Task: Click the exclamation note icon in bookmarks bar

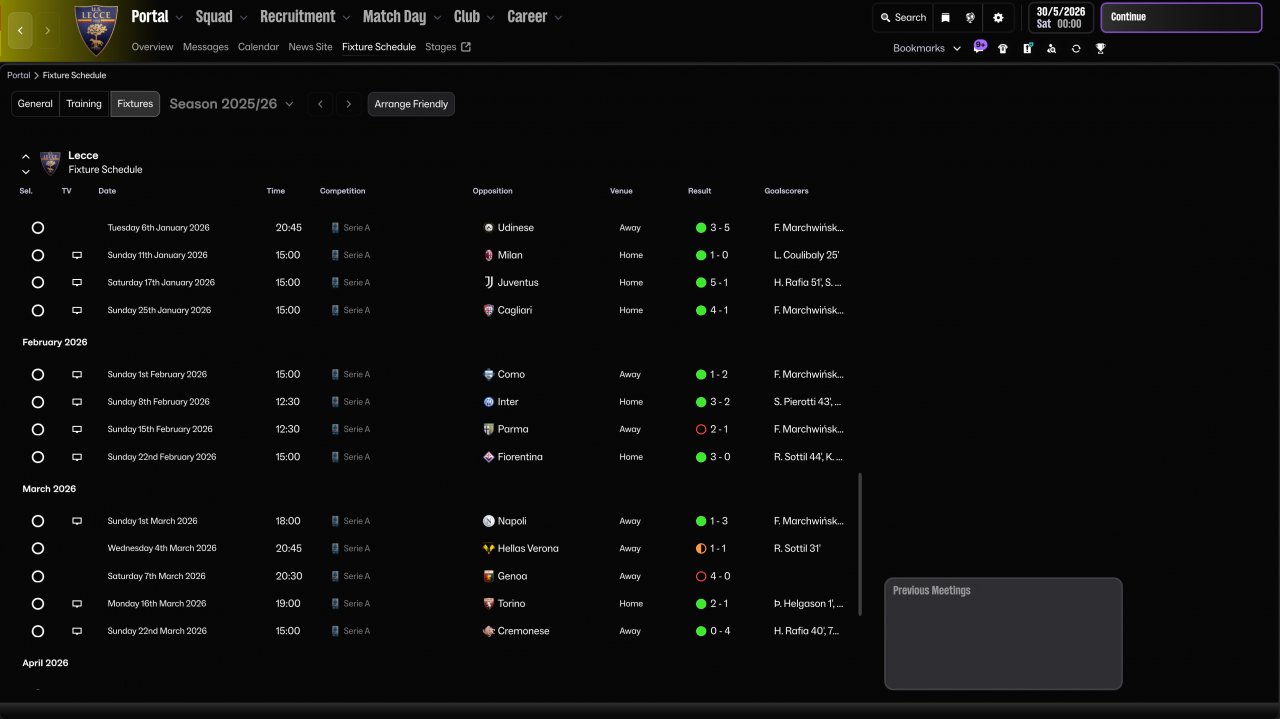Action: [1027, 48]
